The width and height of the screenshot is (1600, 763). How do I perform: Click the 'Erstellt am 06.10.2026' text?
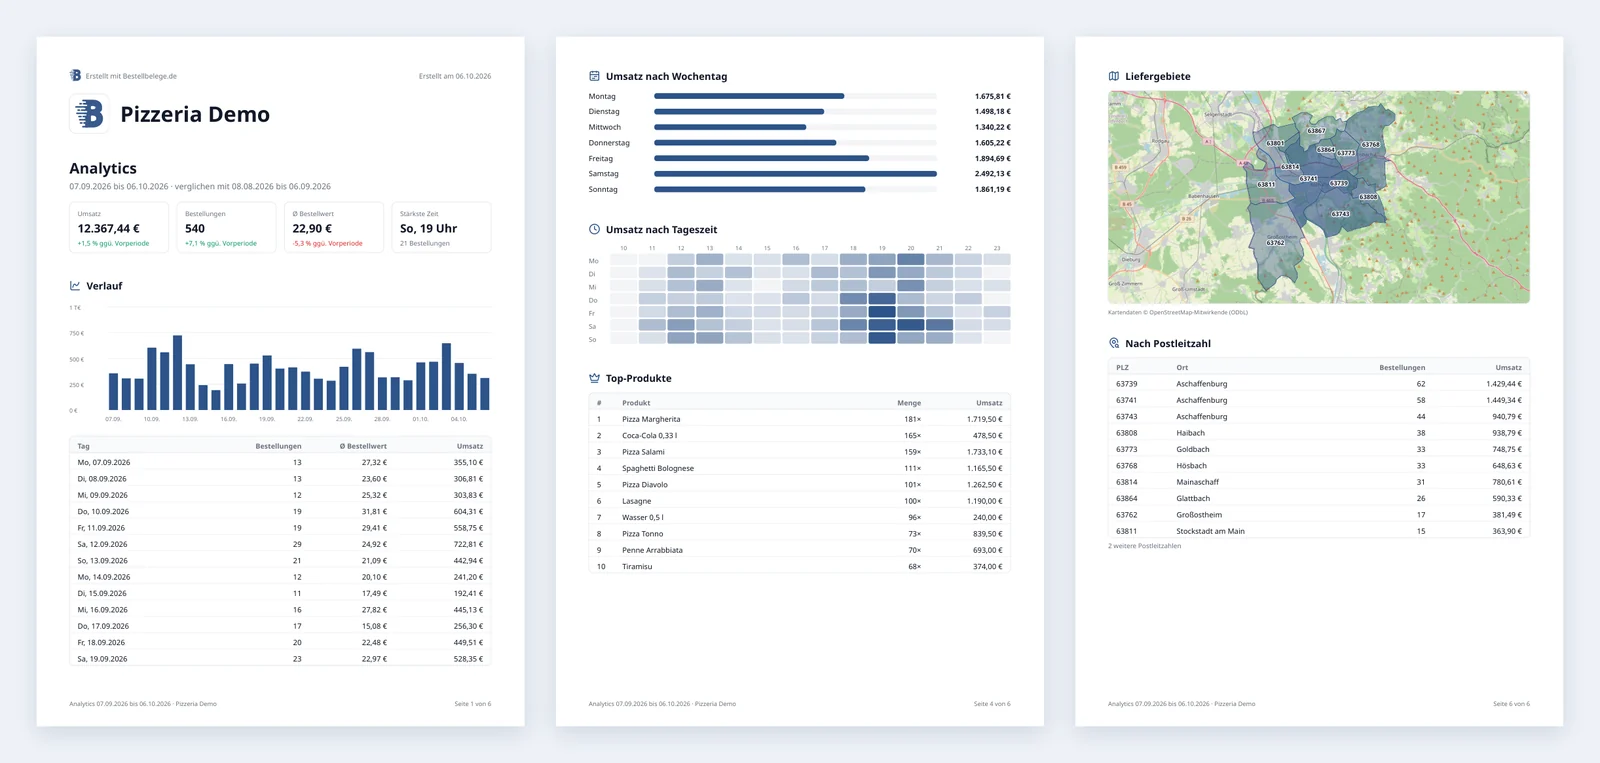click(455, 76)
